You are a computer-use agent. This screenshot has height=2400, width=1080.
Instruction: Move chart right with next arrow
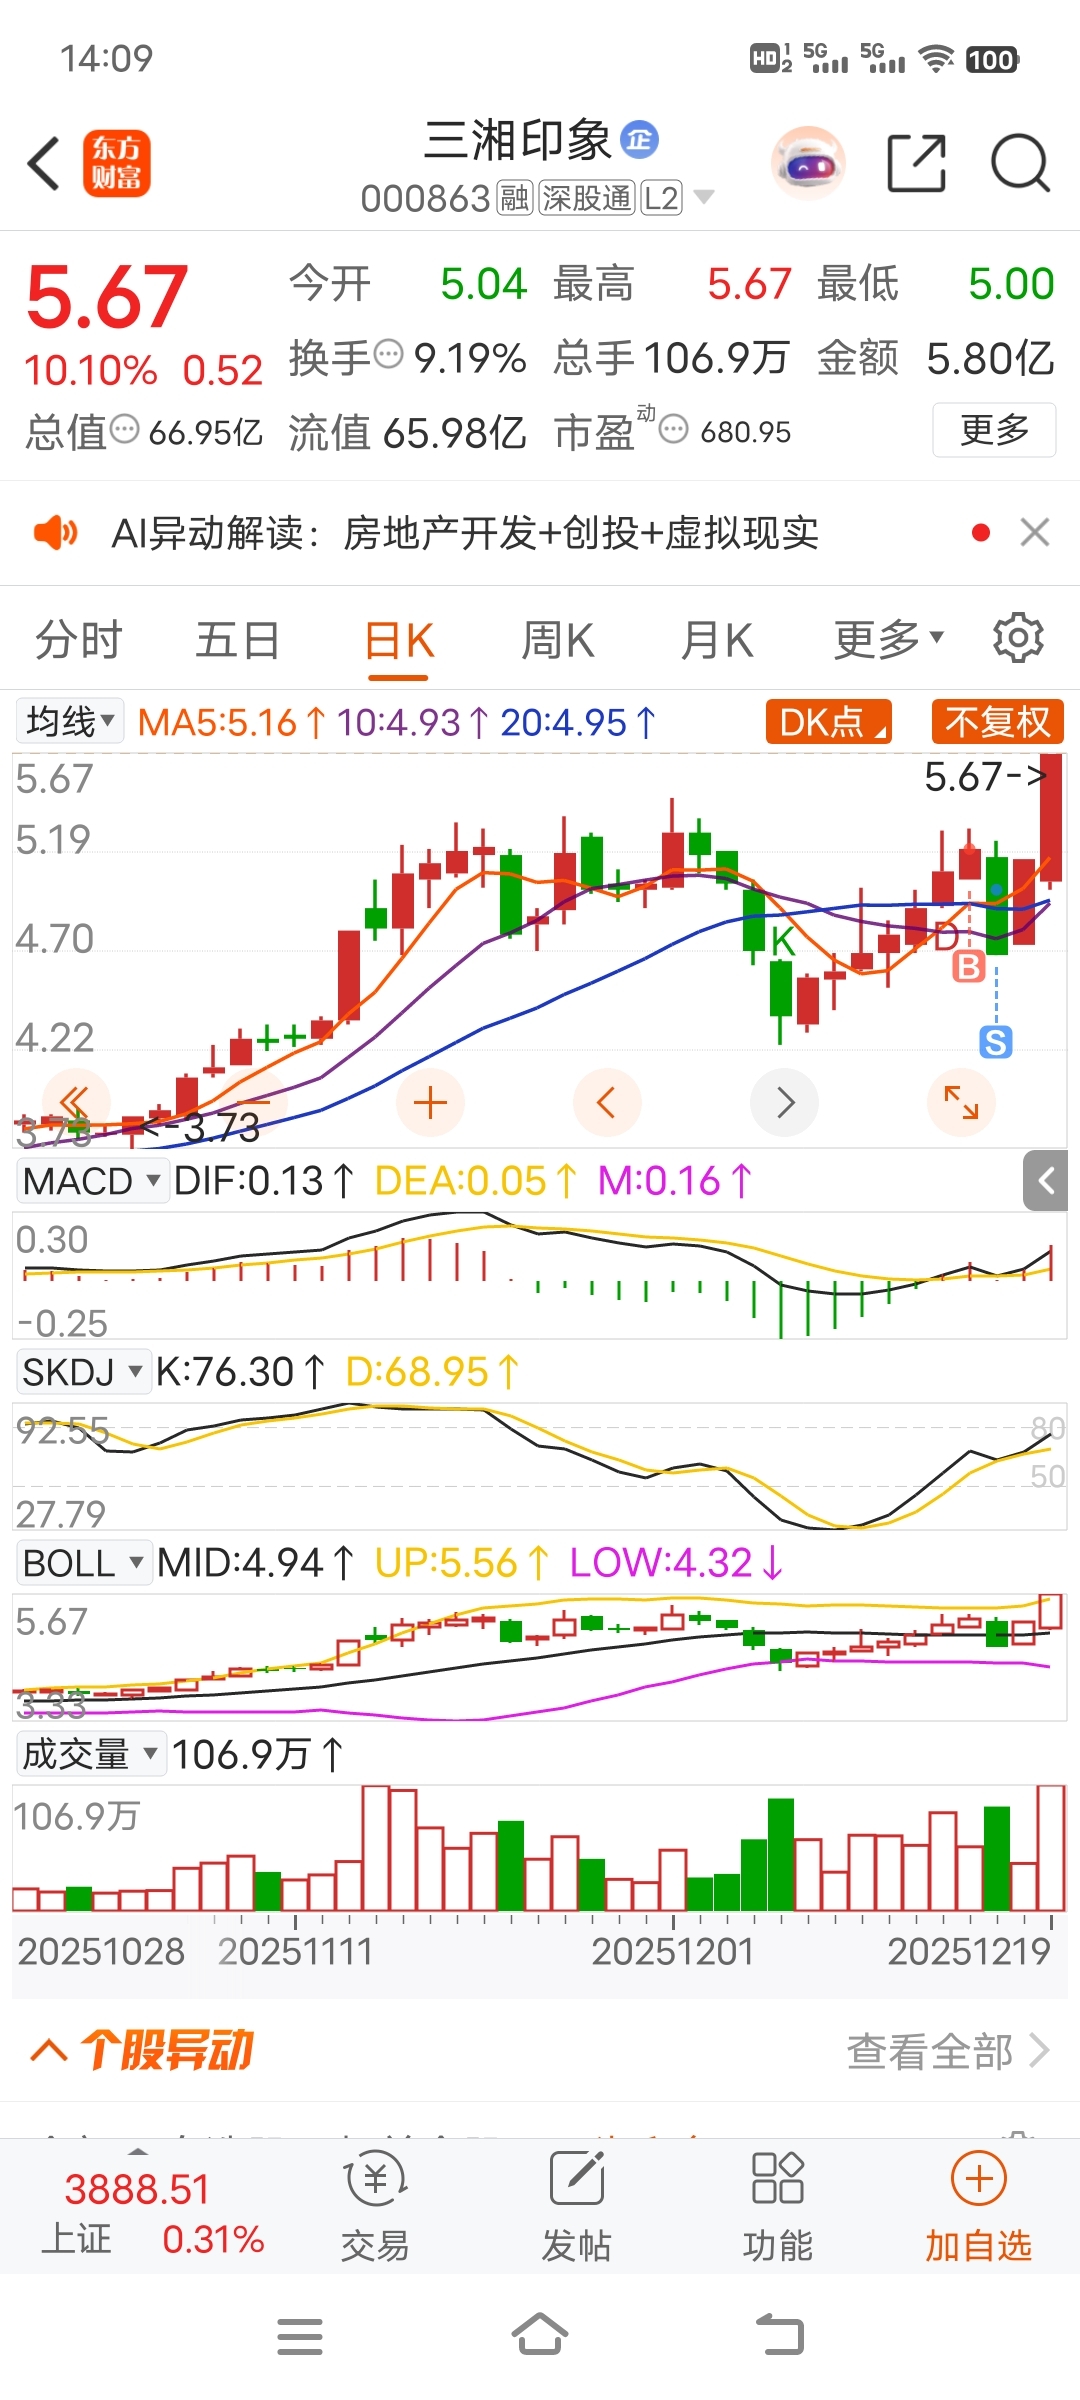[x=785, y=1102]
